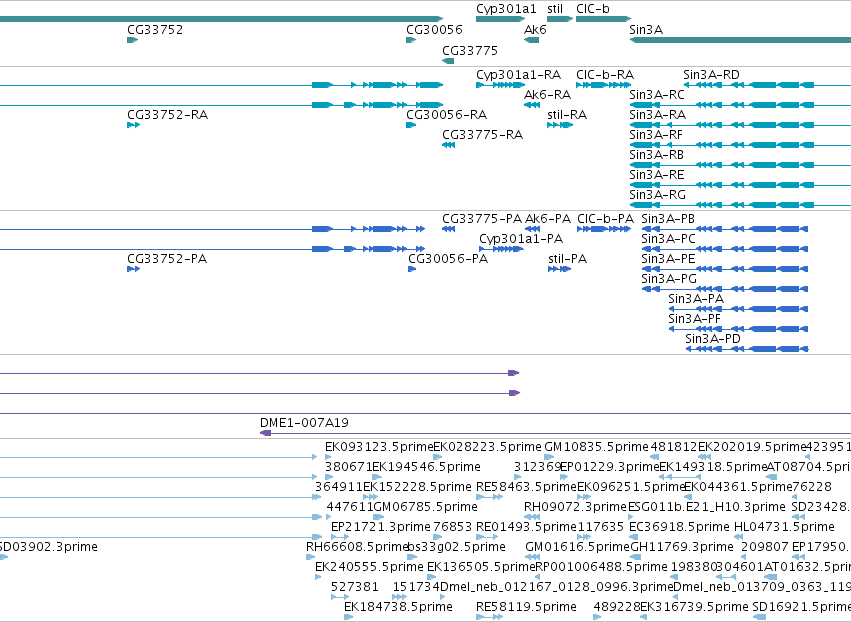
Task: Click the bs33g02.5prime EST label
Action: point(456,547)
